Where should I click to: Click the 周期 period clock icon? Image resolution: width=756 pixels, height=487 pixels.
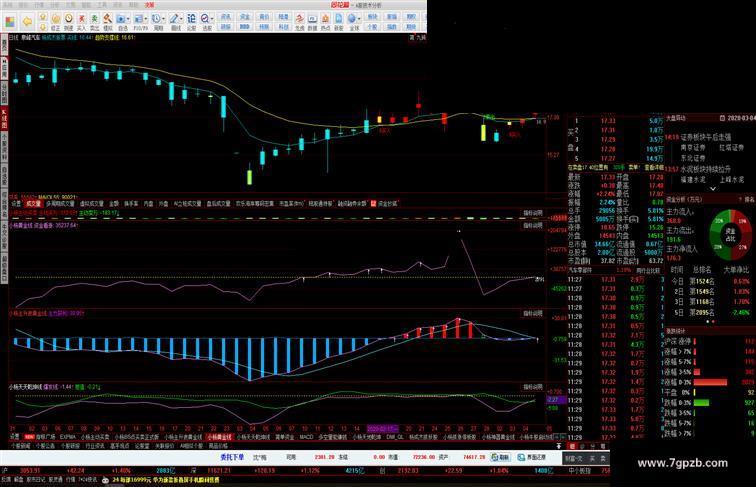[157, 22]
